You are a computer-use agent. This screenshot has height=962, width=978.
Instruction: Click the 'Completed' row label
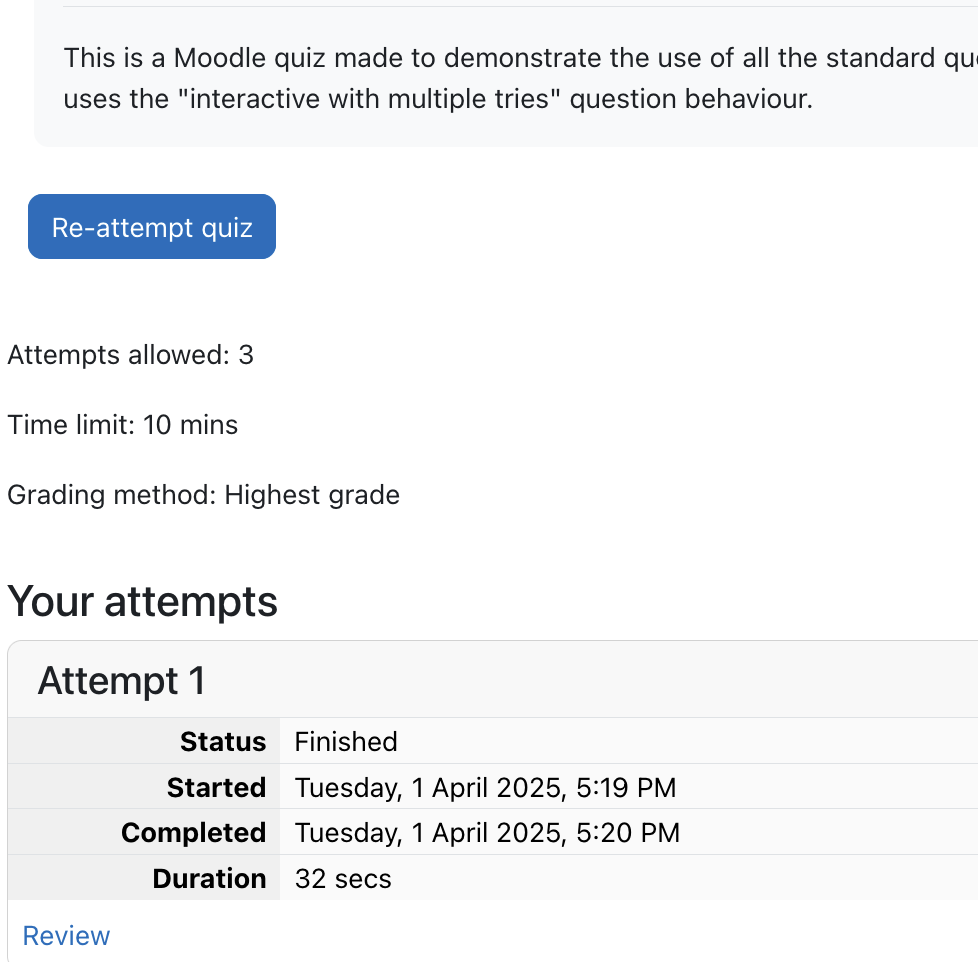coord(193,833)
